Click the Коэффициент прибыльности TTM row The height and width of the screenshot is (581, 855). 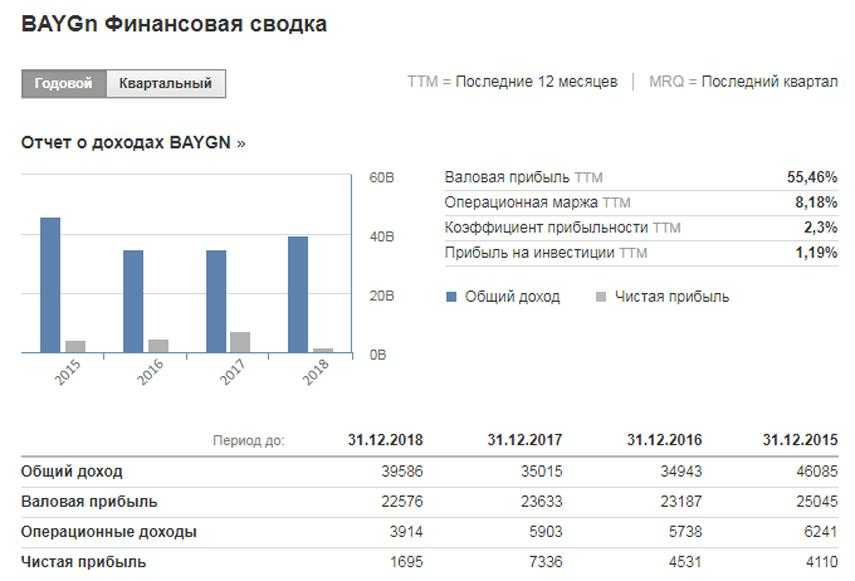(x=640, y=228)
